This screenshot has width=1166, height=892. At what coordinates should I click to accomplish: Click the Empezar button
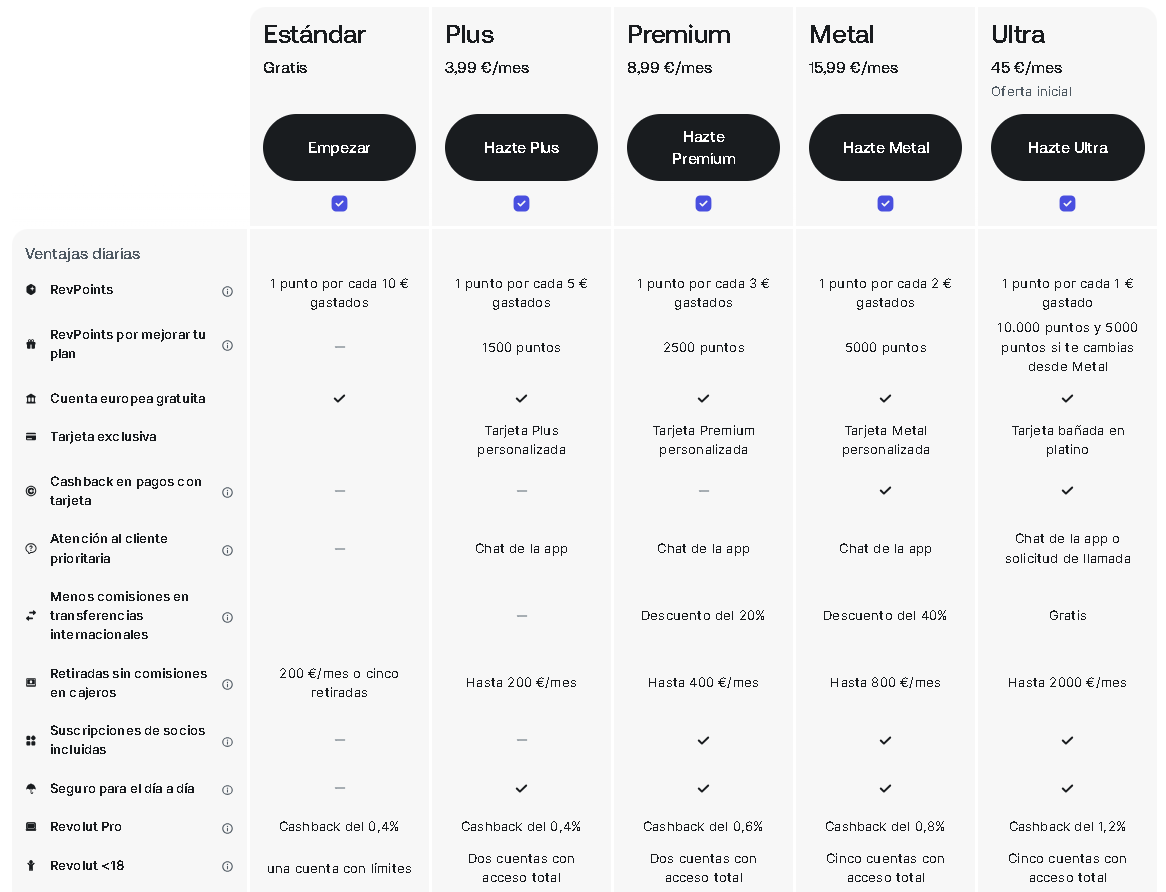pyautogui.click(x=339, y=147)
